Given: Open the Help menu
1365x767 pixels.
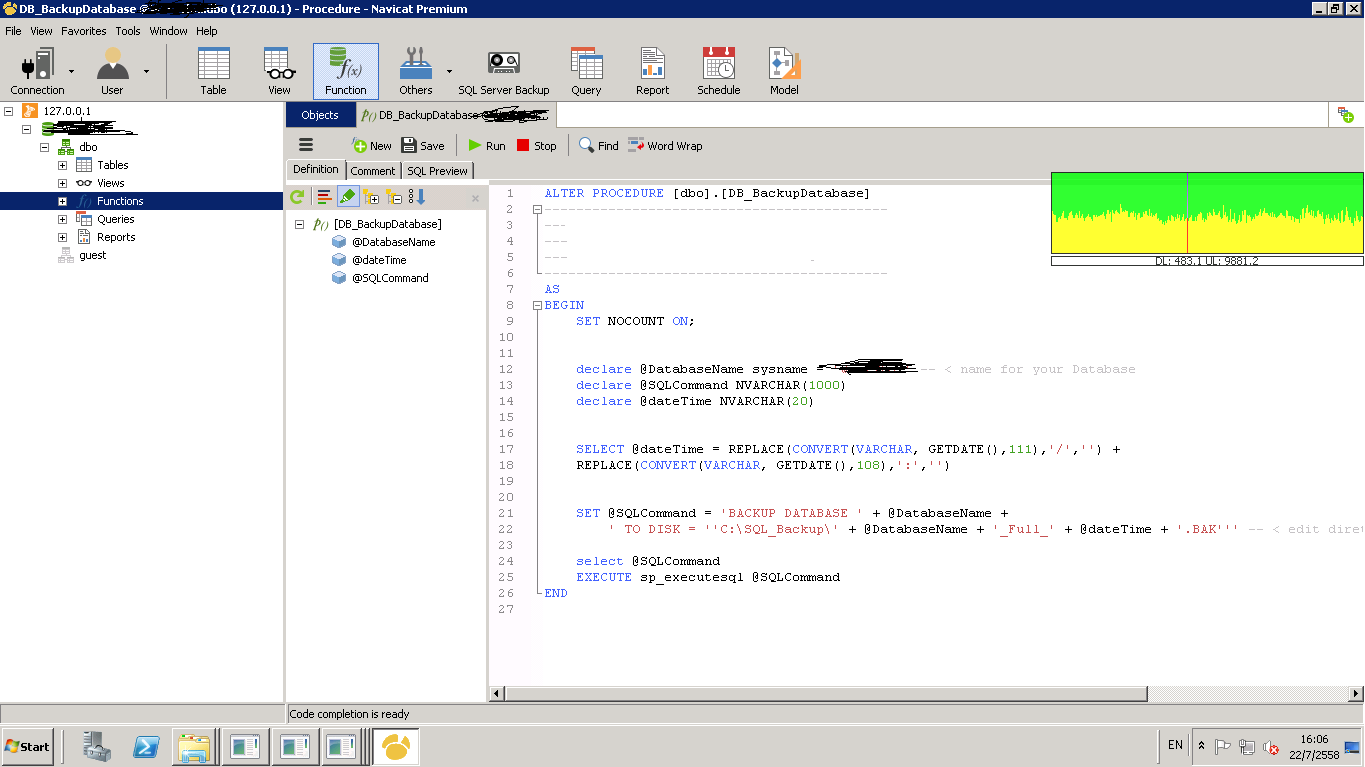Looking at the screenshot, I should [207, 31].
